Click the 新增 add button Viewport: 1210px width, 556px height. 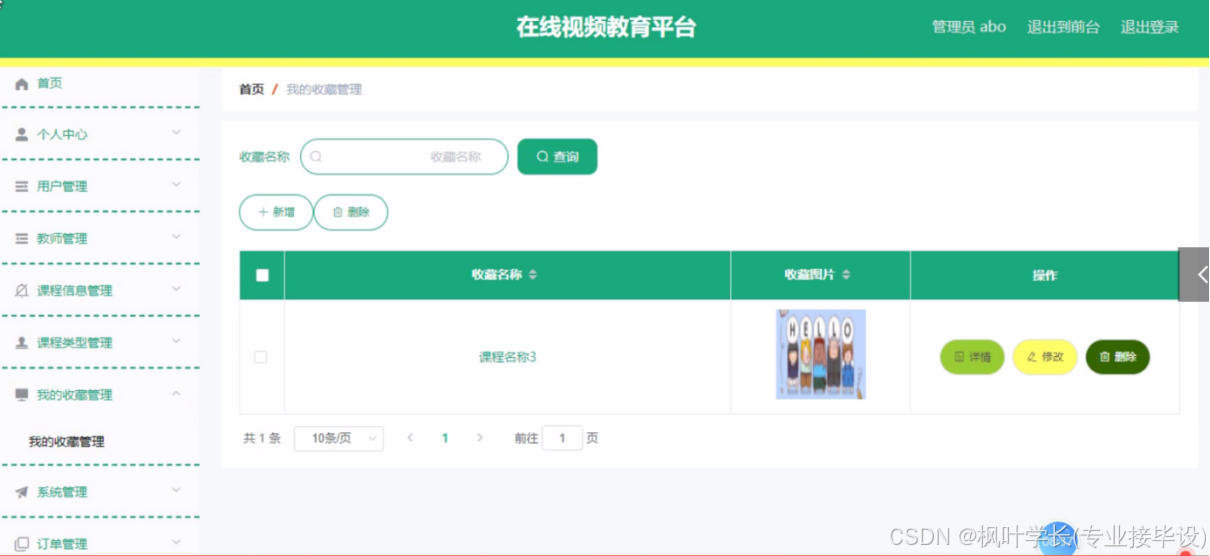276,212
